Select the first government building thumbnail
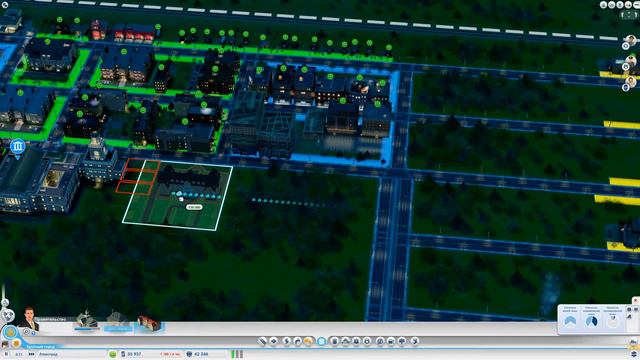640x360 pixels. coord(87,320)
